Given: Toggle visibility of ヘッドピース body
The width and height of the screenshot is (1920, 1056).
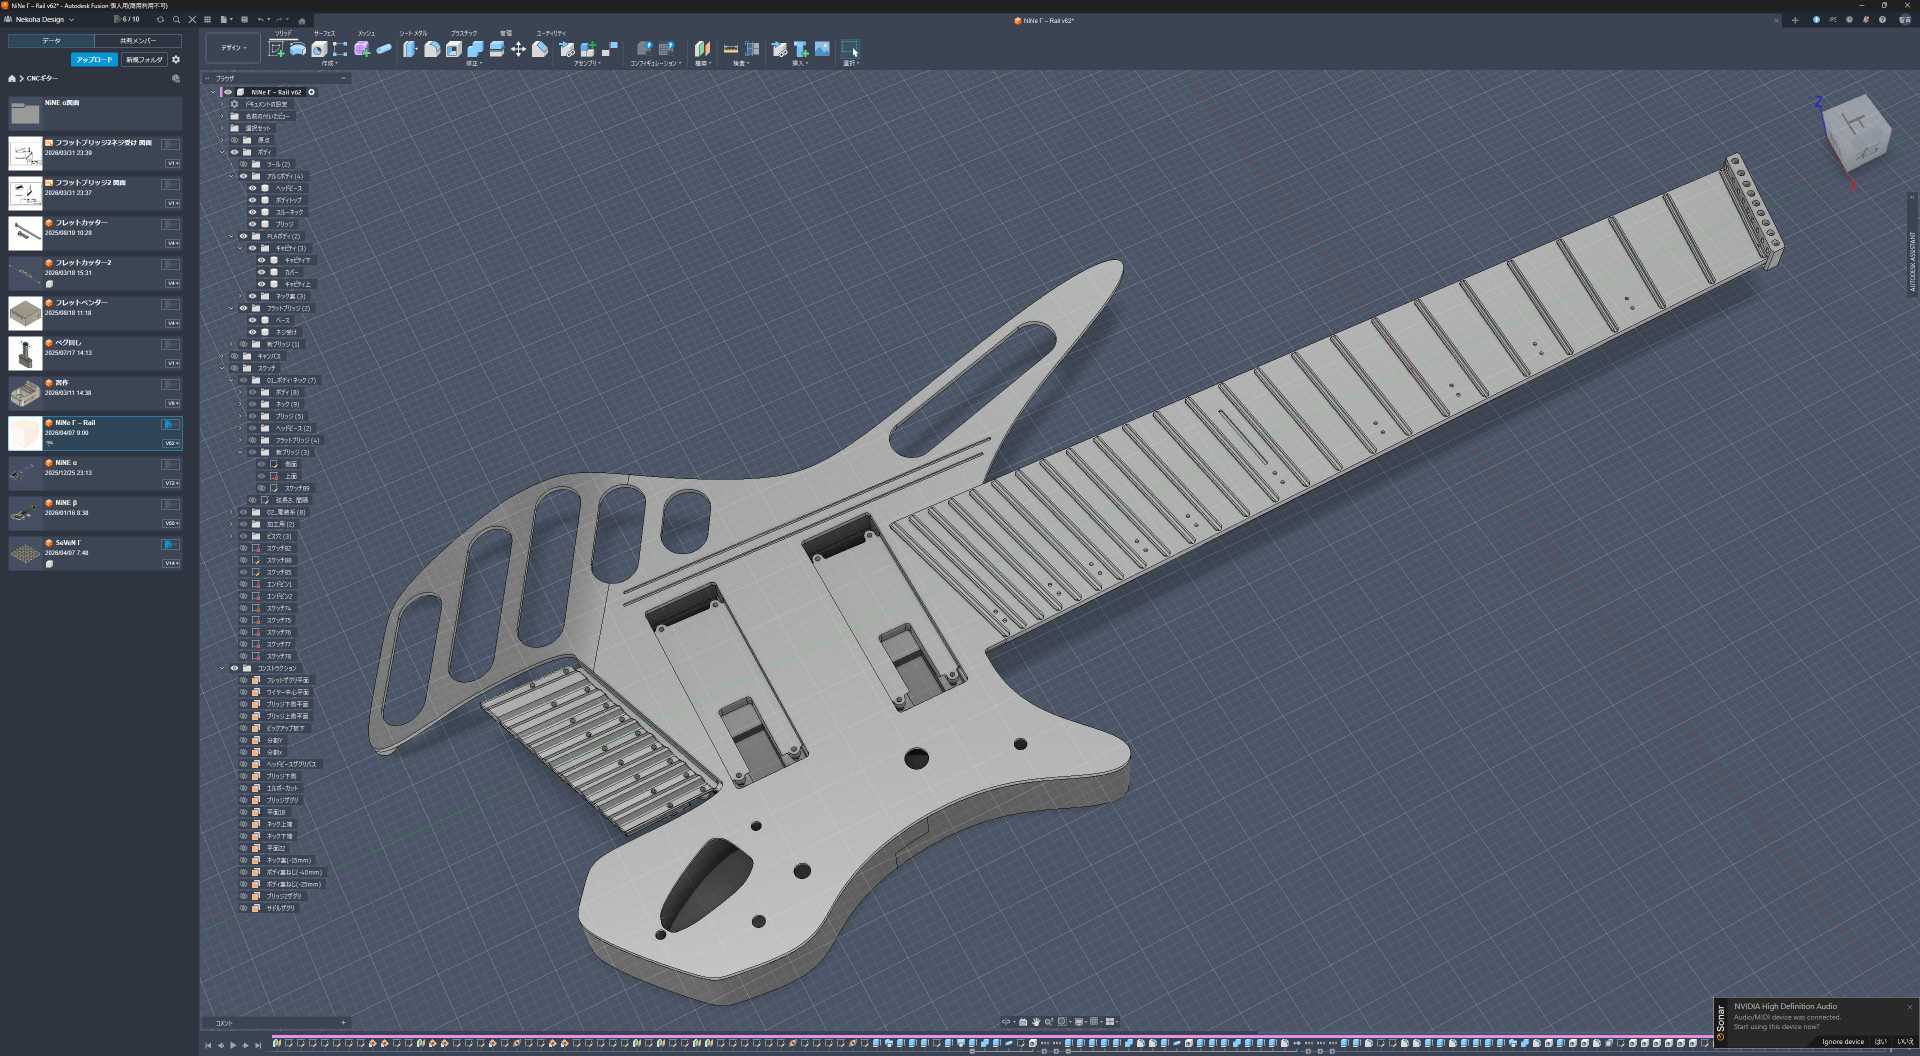Looking at the screenshot, I should click(253, 188).
